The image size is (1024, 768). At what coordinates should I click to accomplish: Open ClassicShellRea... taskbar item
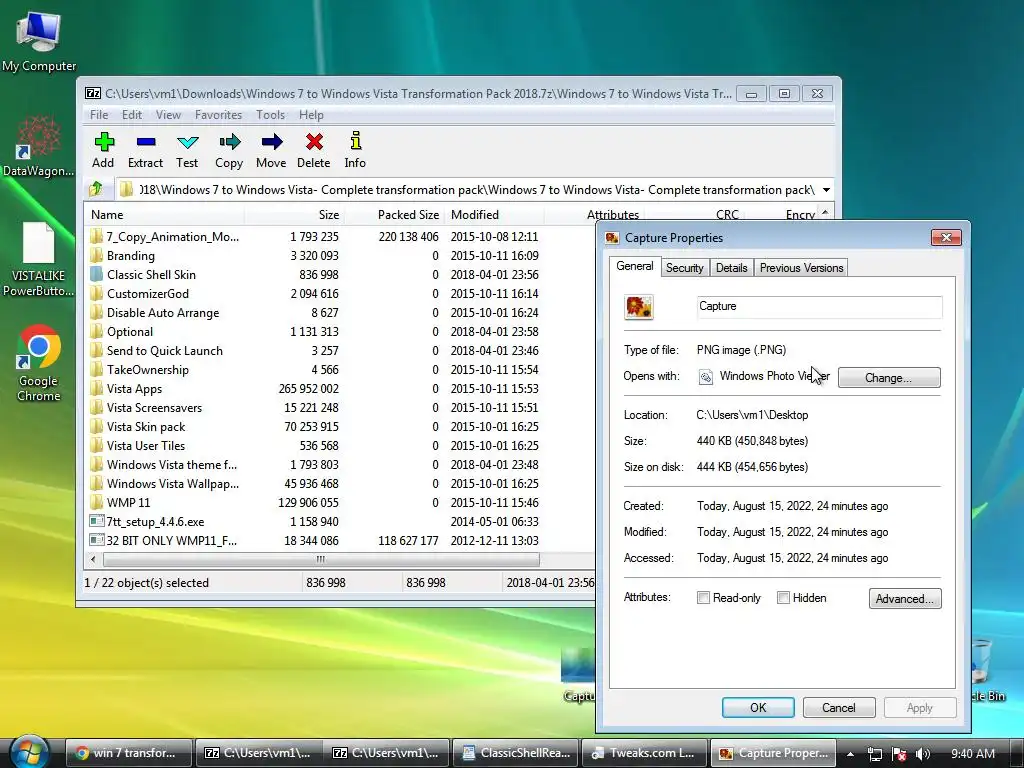[516, 753]
